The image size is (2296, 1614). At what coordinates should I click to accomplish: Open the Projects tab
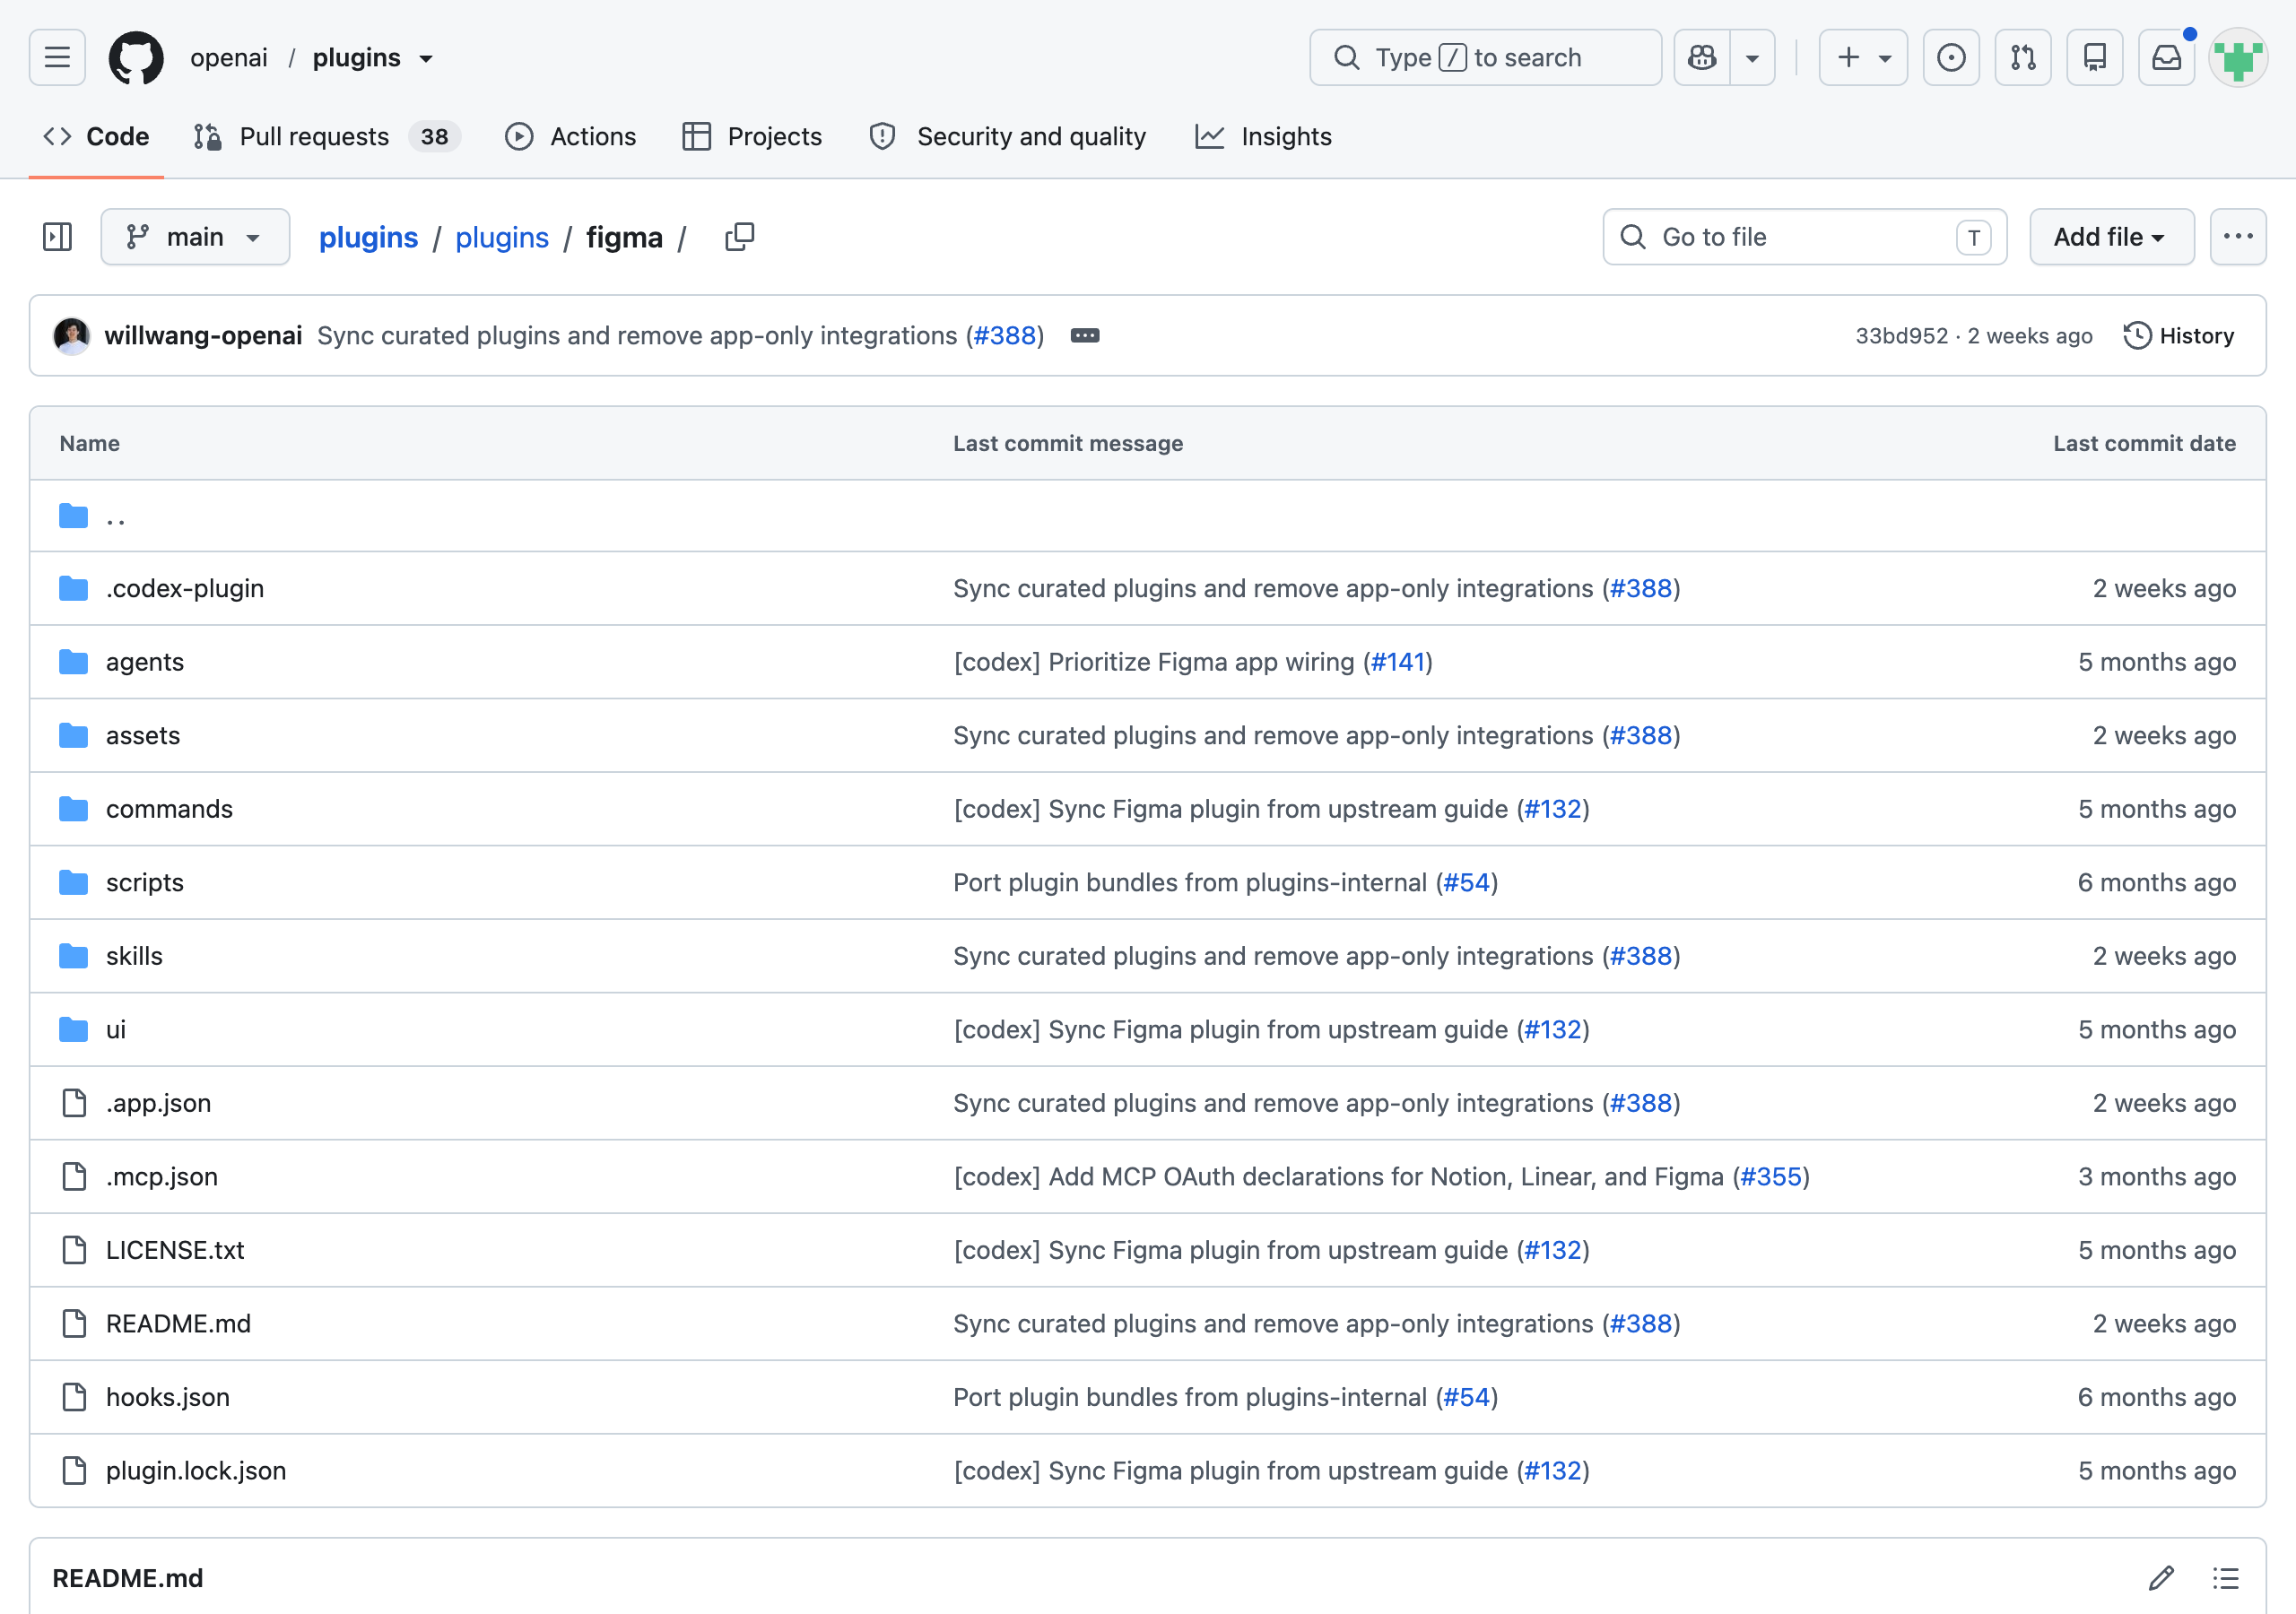pos(752,136)
